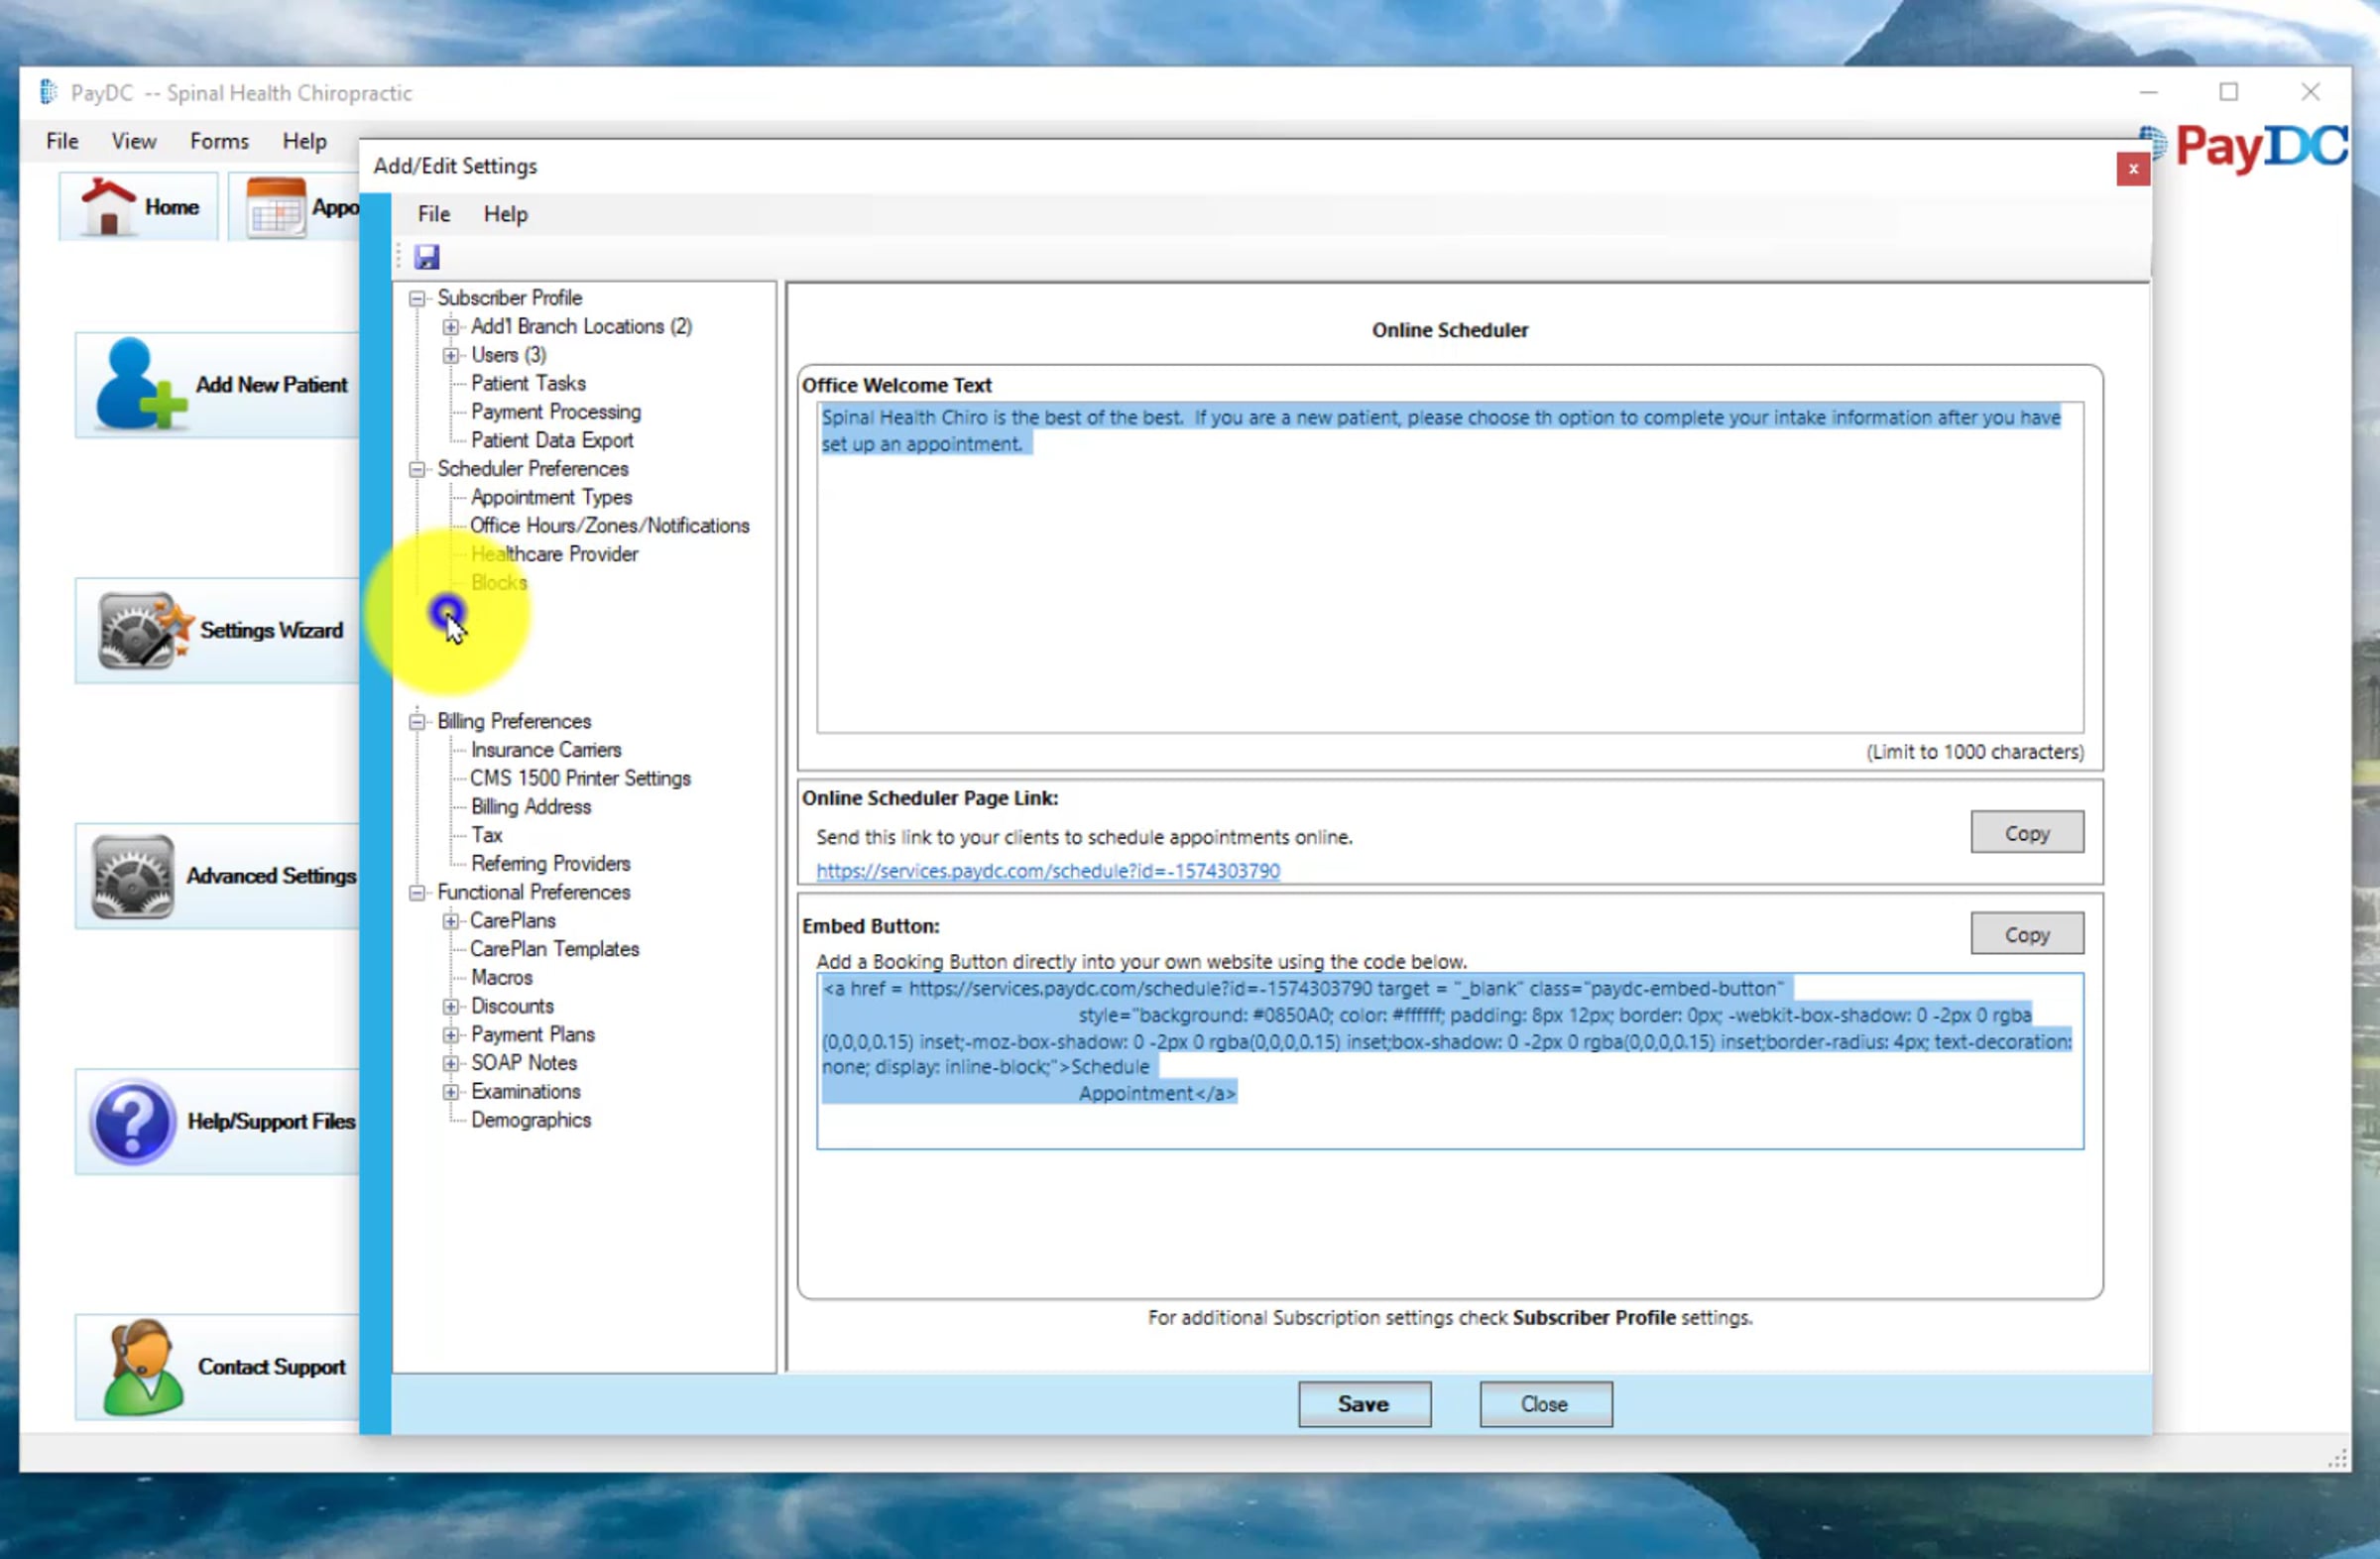Collapse the Functional Preferences node
Viewport: 2380px width, 1559px height.
(417, 893)
